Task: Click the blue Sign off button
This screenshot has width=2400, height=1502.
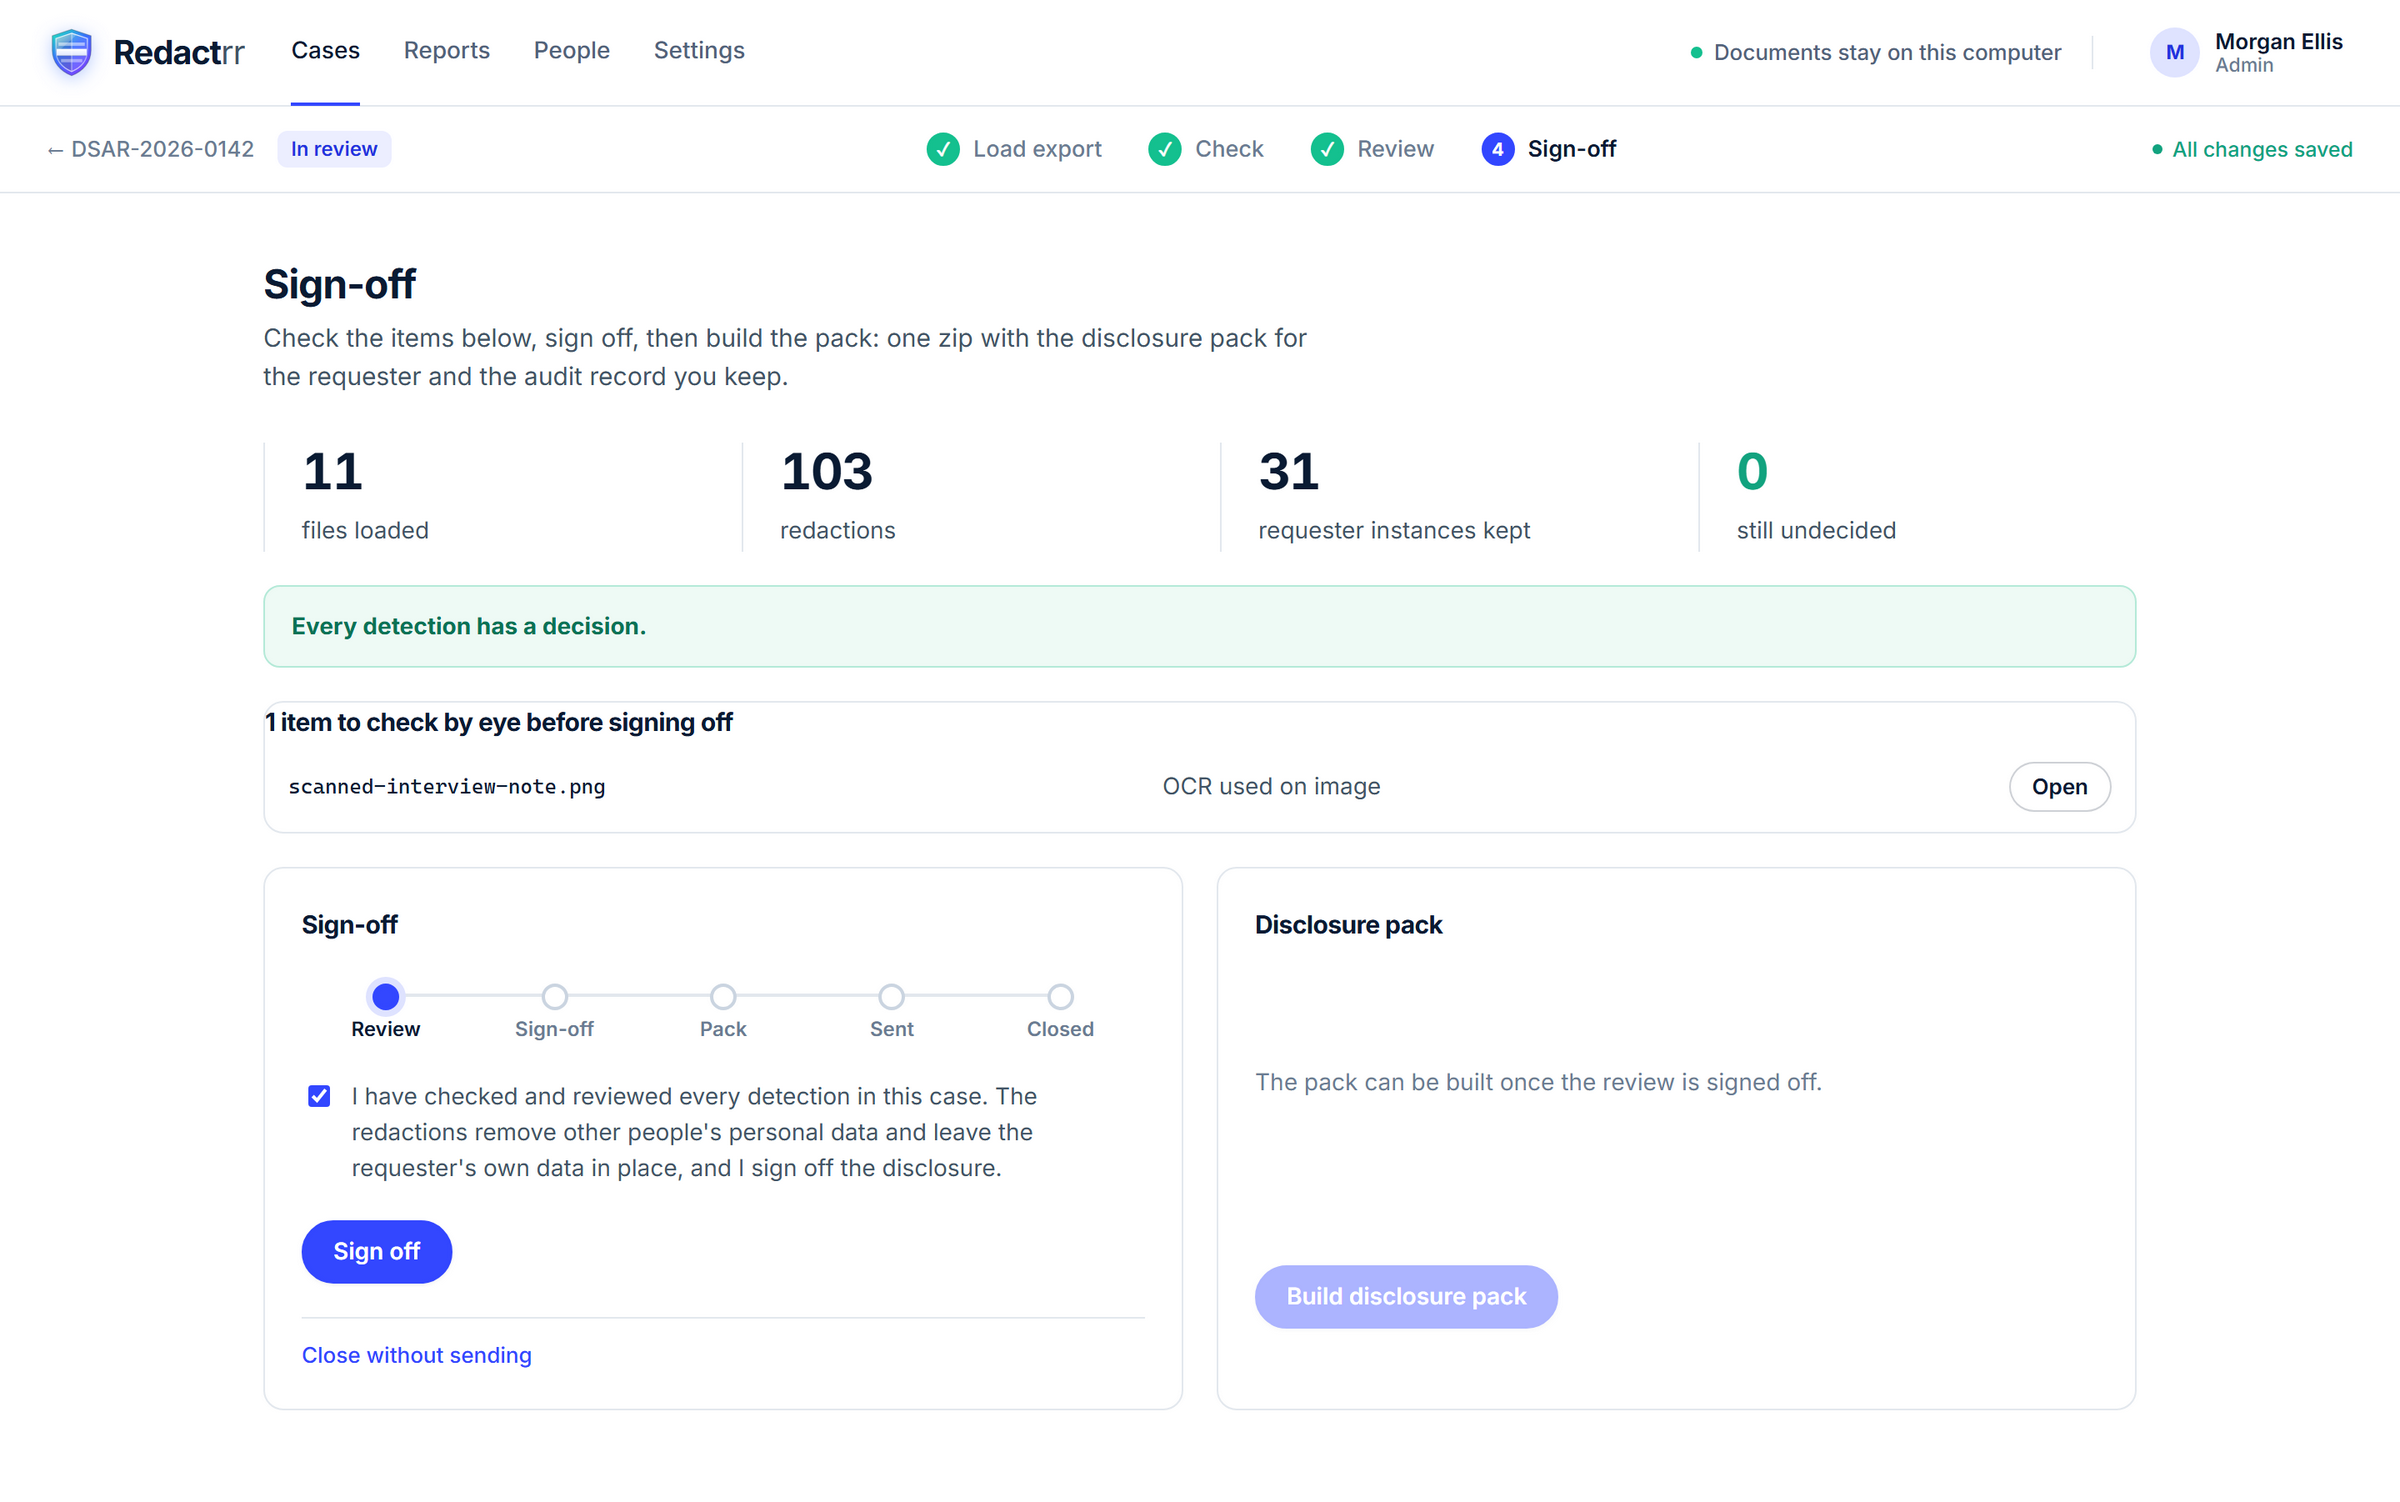Action: coord(377,1251)
